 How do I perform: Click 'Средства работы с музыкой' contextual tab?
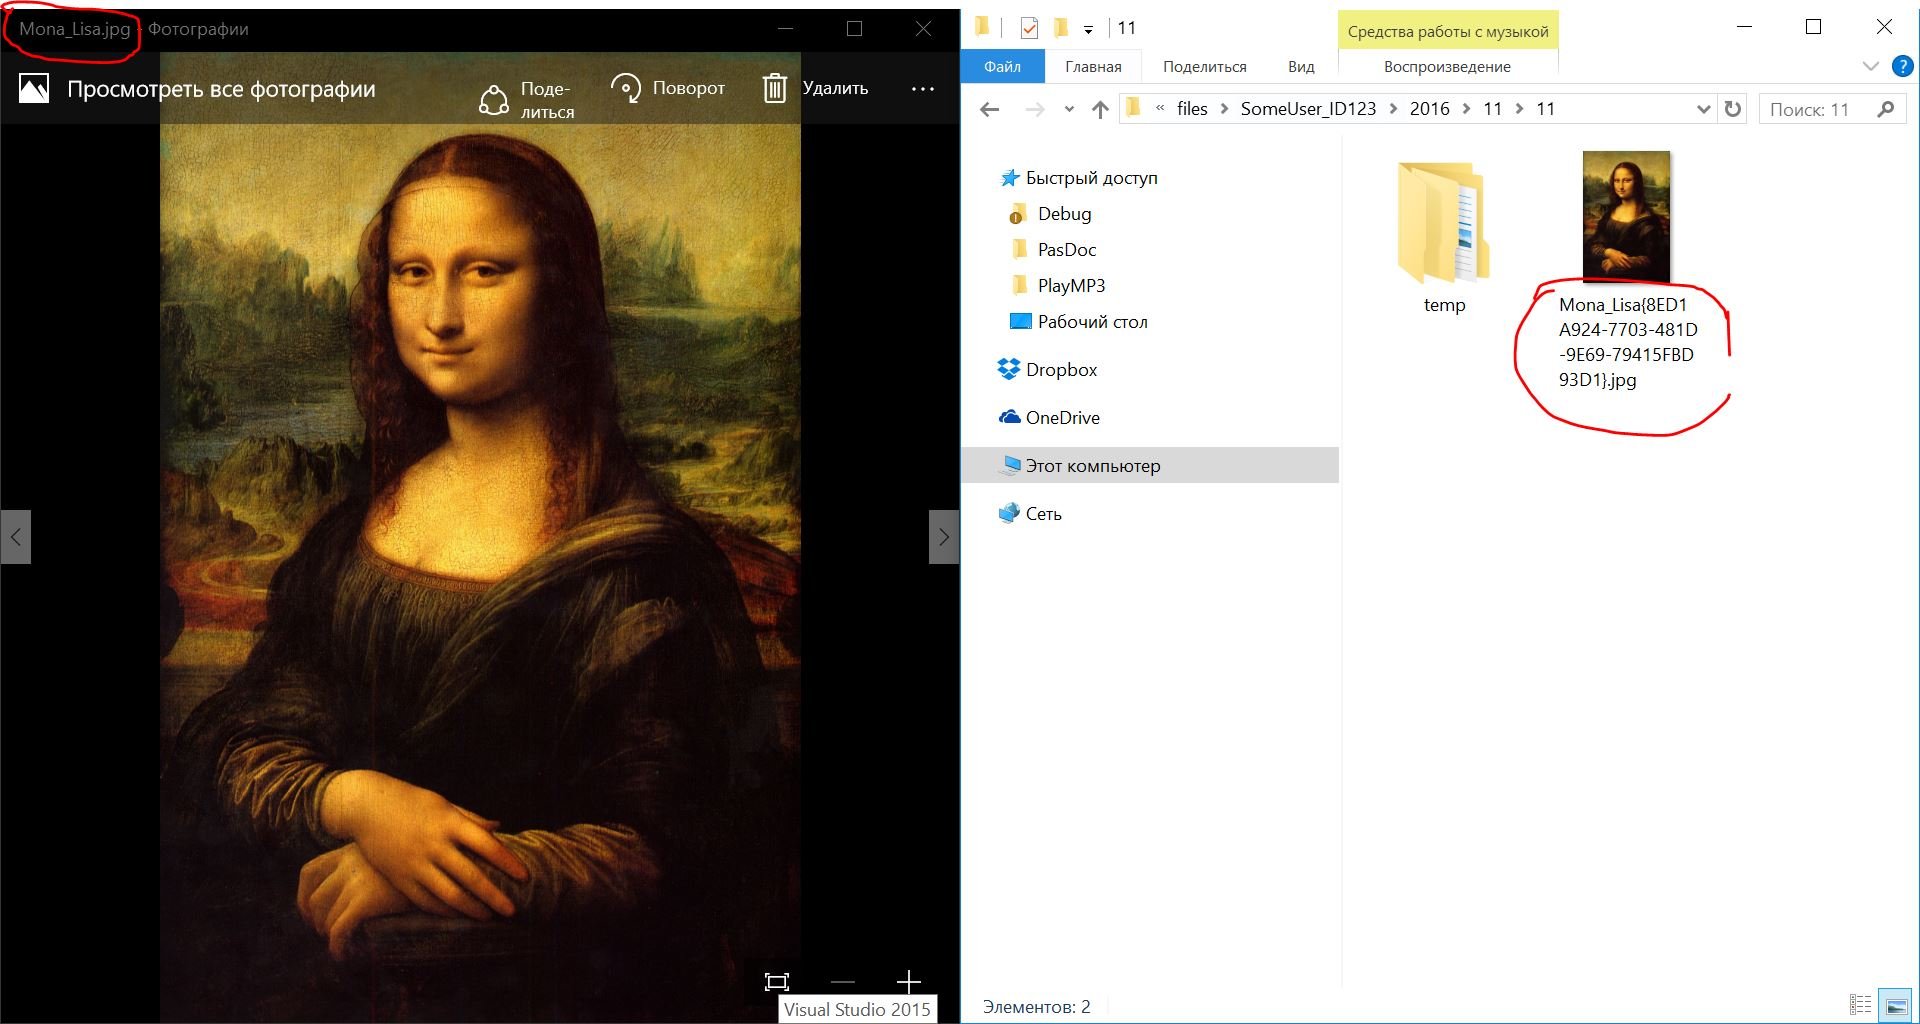[x=1448, y=31]
